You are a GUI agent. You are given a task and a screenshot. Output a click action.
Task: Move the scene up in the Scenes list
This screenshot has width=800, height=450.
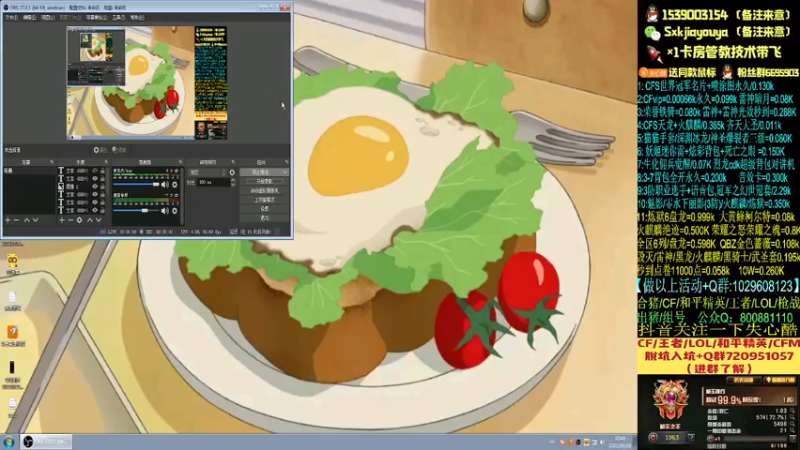click(27, 220)
